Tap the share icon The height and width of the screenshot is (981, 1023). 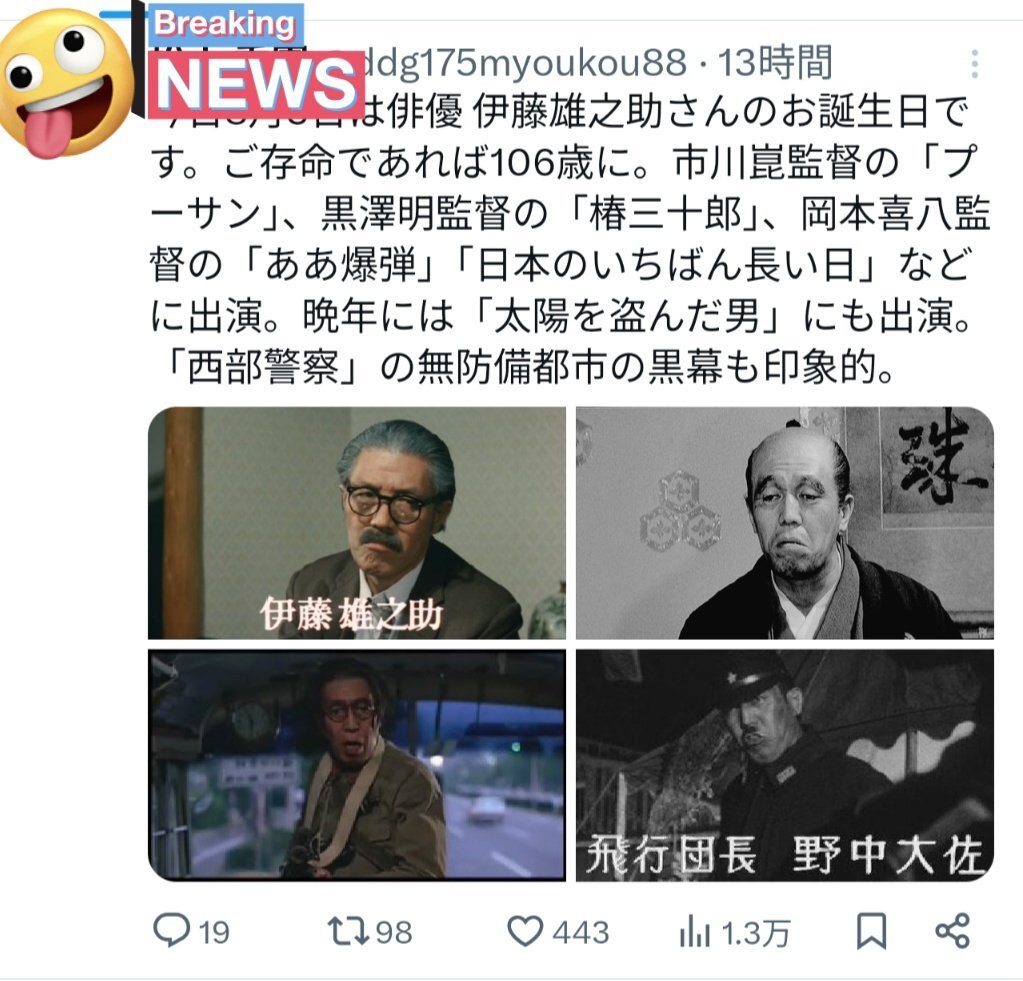953,931
